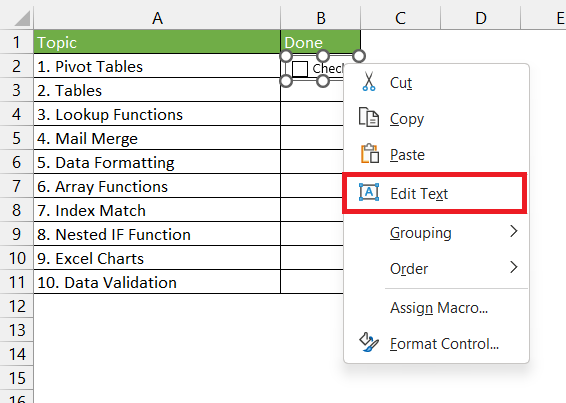Select the column B header
The height and width of the screenshot is (403, 566).
321,18
